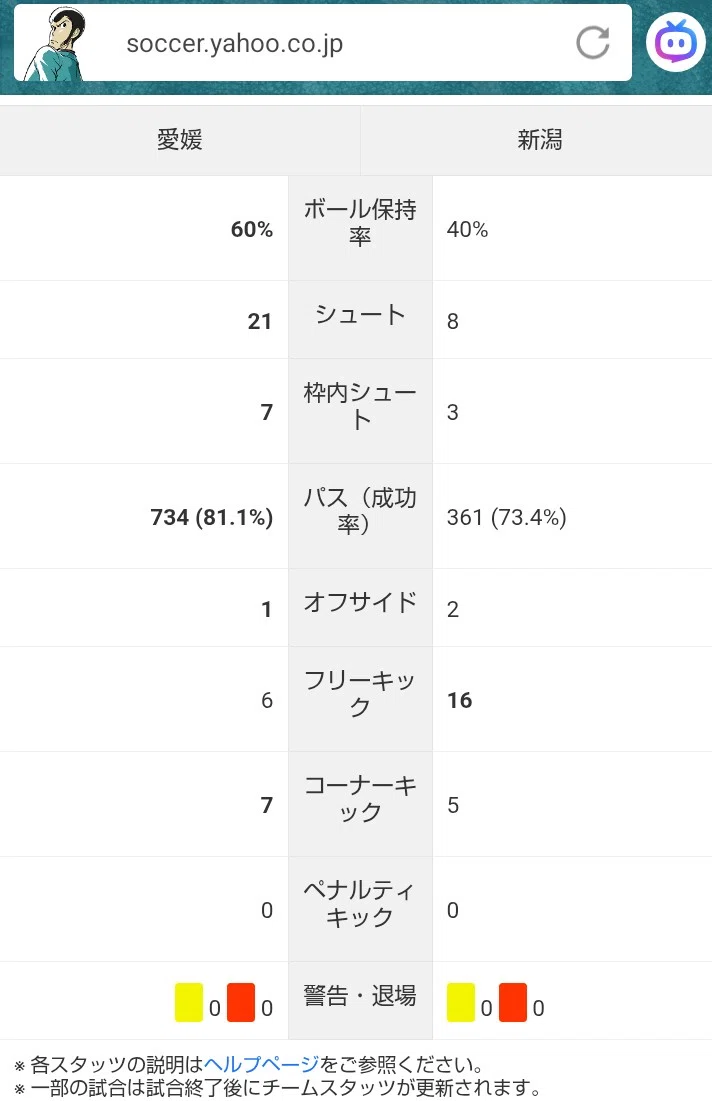Click the ボール保持率 stat label
This screenshot has width=712, height=1101.
coord(360,223)
